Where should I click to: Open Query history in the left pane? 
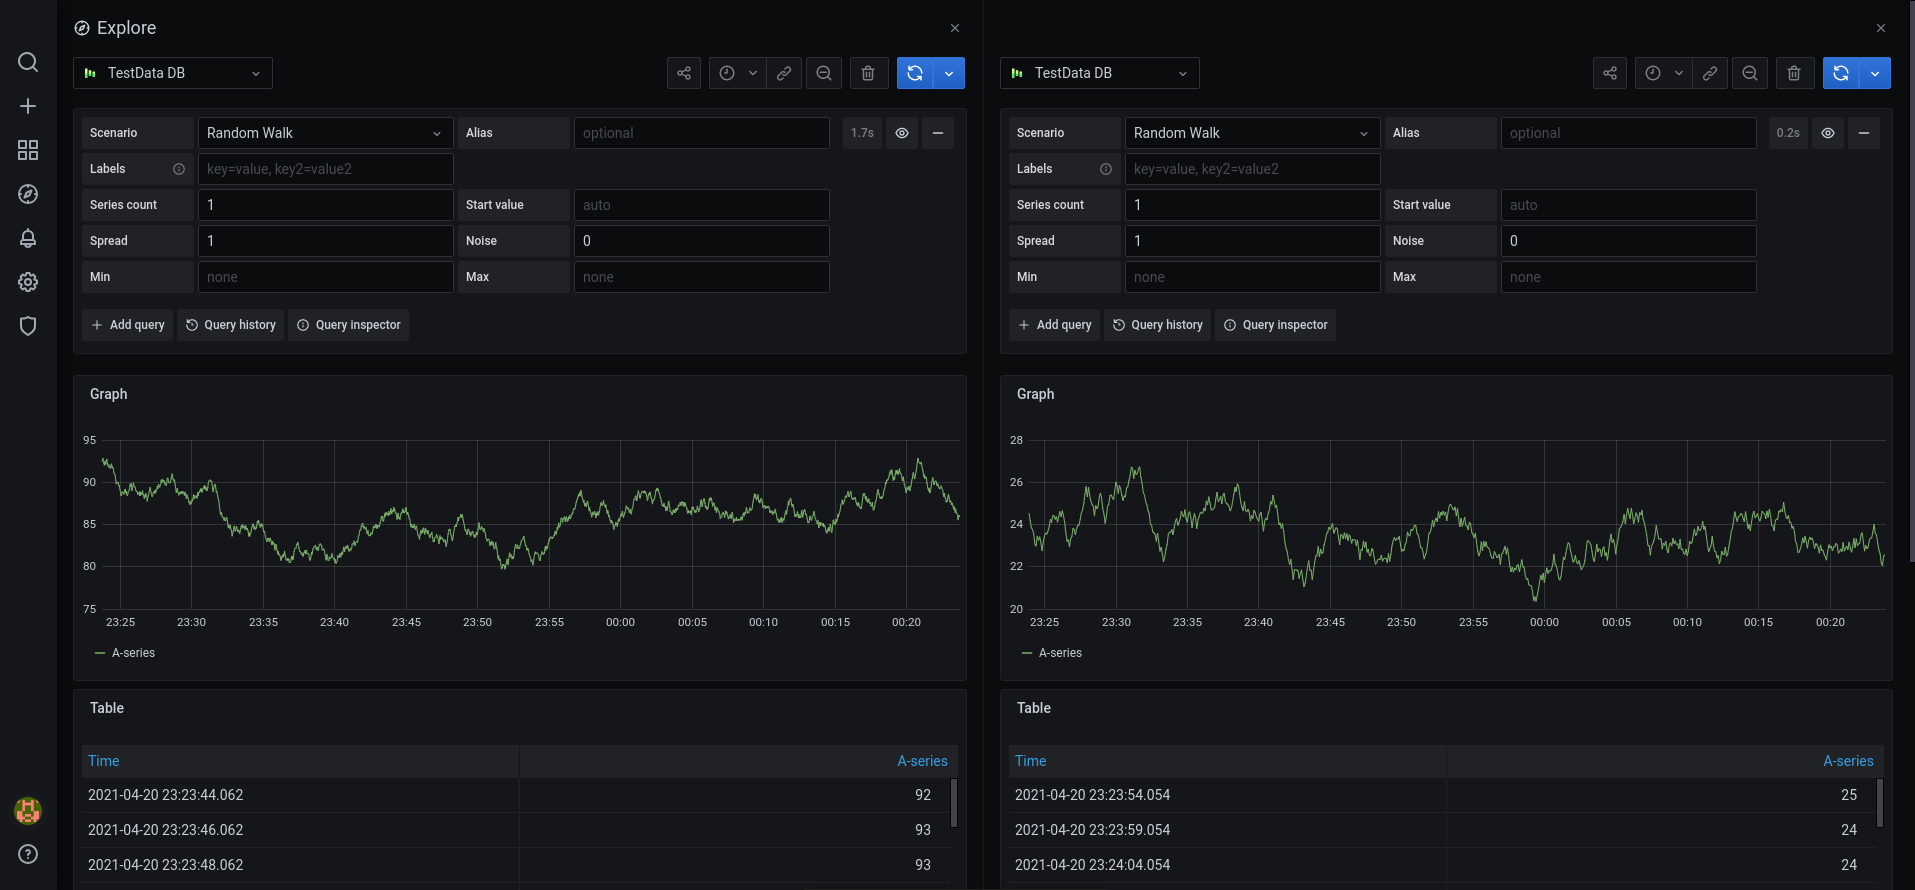(231, 325)
